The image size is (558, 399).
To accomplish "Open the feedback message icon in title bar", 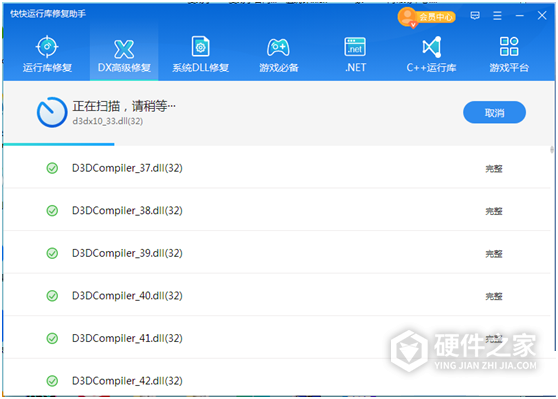I will pos(475,16).
